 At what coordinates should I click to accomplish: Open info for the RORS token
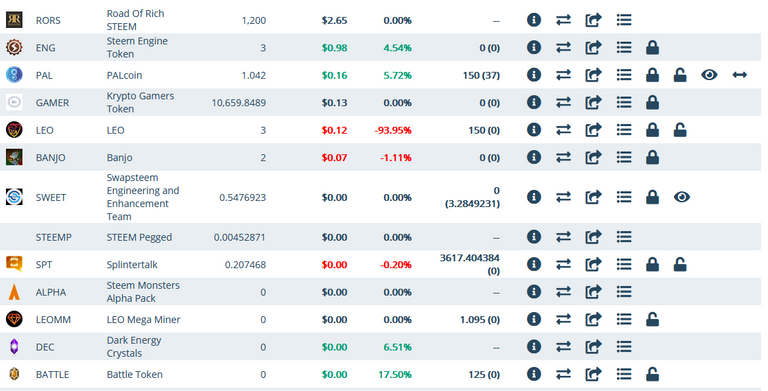coord(534,20)
